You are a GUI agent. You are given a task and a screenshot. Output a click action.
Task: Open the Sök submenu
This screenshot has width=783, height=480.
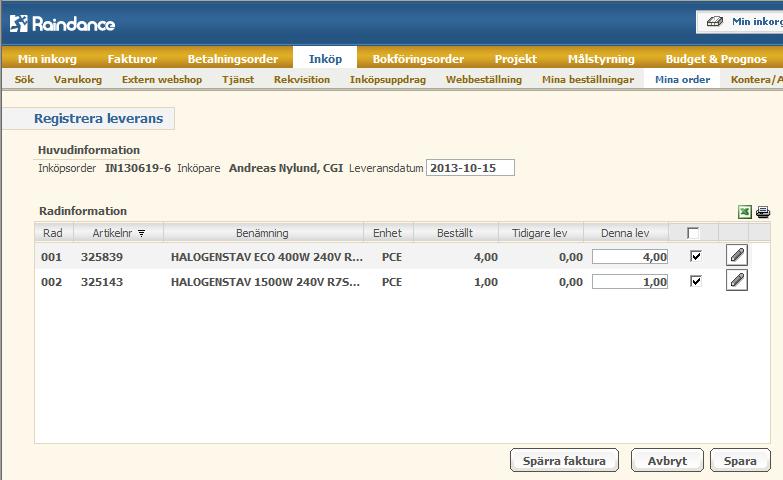(24, 79)
